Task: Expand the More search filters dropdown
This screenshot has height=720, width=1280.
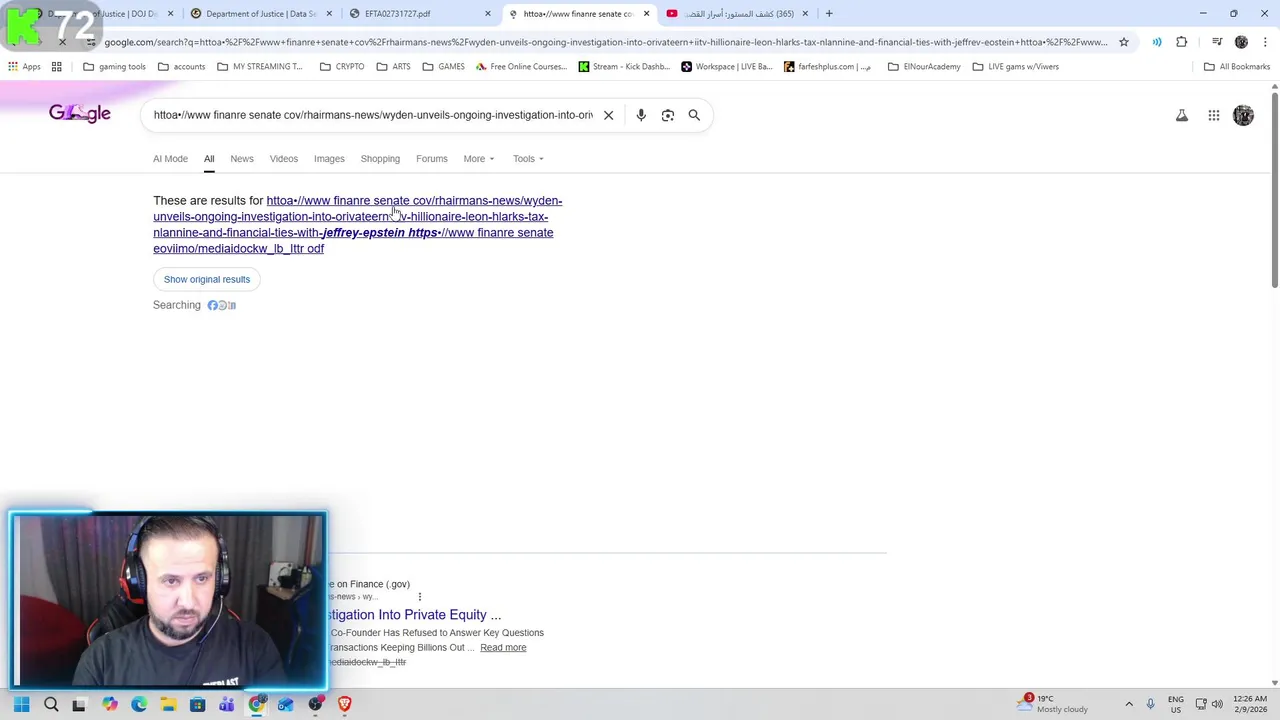Action: (479, 159)
